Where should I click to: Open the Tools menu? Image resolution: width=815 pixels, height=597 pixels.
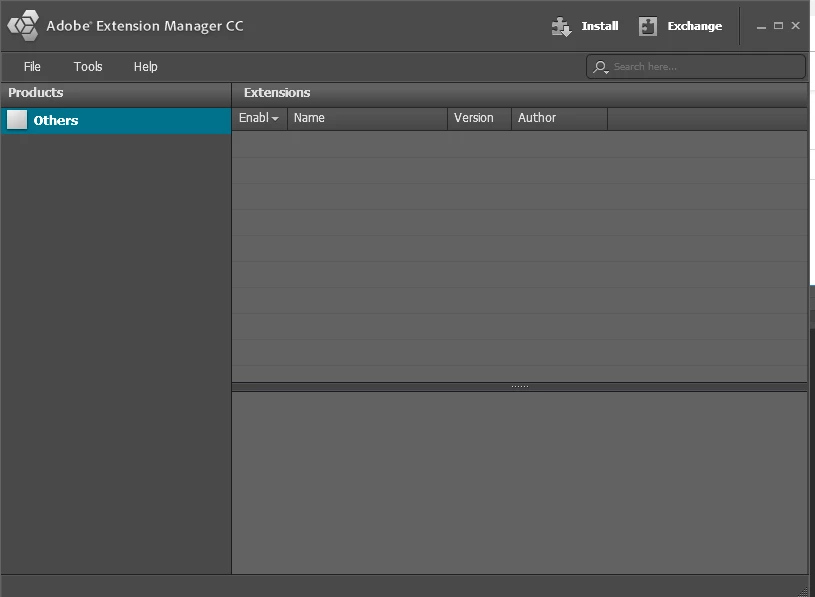88,67
